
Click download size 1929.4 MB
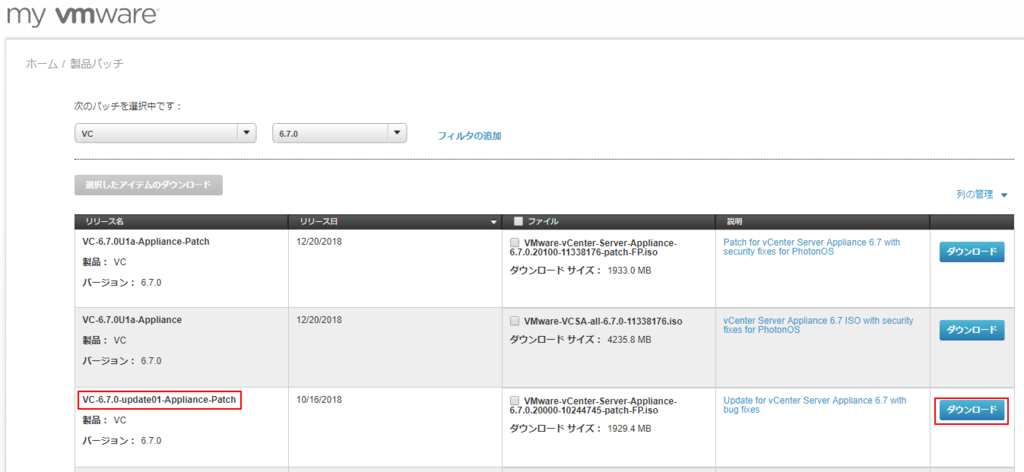[630, 428]
